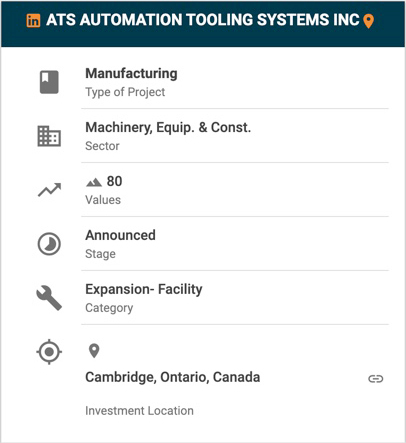406x443 pixels.
Task: Open the LinkedIn icon in header
Action: (x=33, y=21)
